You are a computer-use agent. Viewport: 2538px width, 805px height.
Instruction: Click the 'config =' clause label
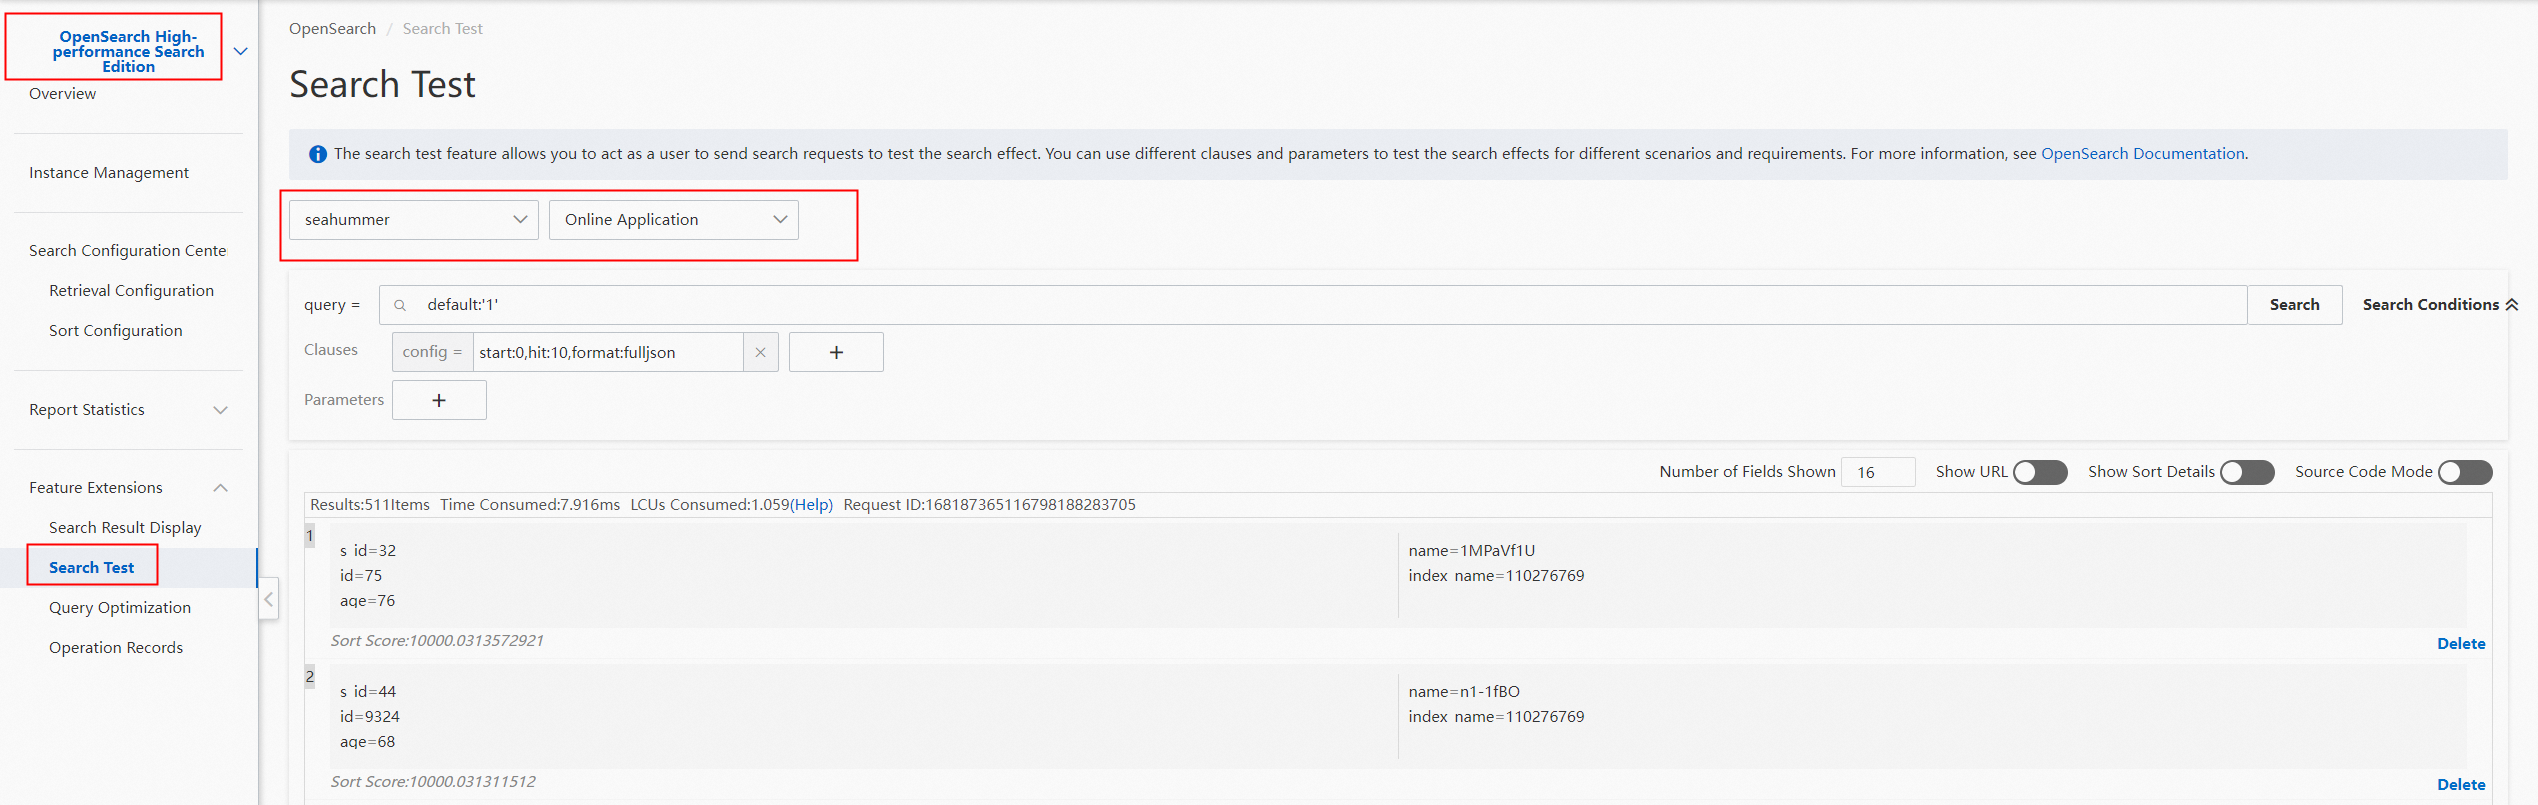click(x=432, y=352)
